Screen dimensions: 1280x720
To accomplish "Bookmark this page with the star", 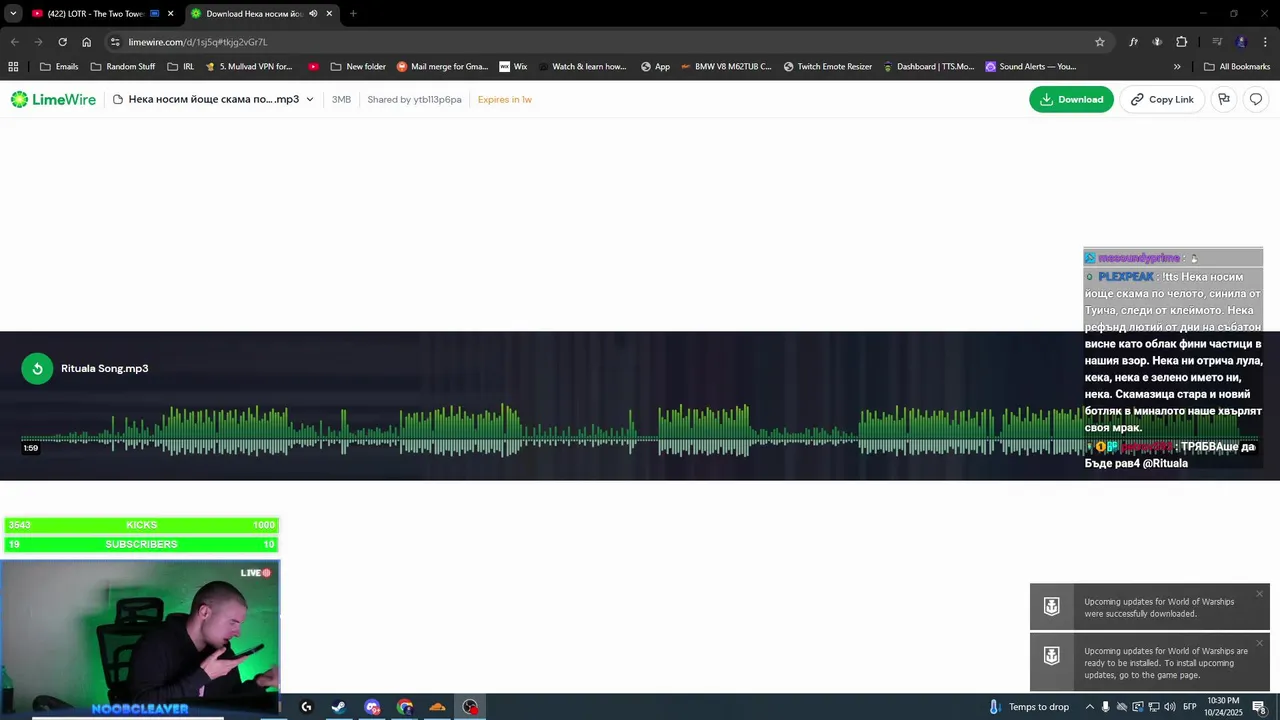I will tap(1100, 42).
